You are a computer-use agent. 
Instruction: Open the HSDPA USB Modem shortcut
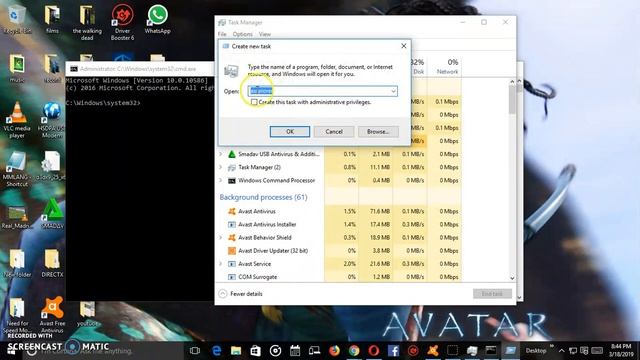click(52, 120)
